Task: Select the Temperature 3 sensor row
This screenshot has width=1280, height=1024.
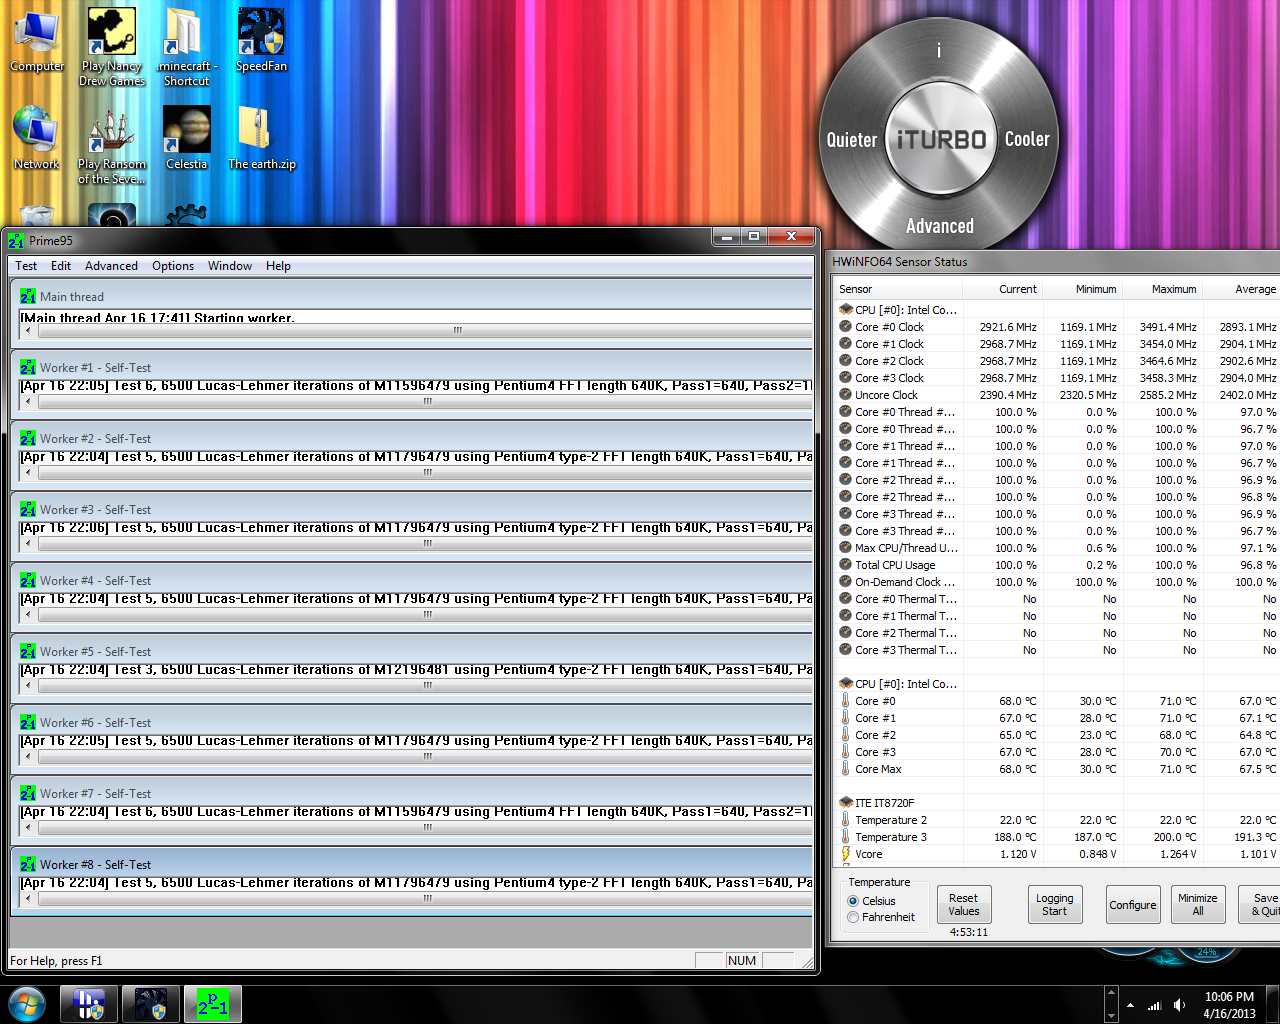Action: [1057, 837]
